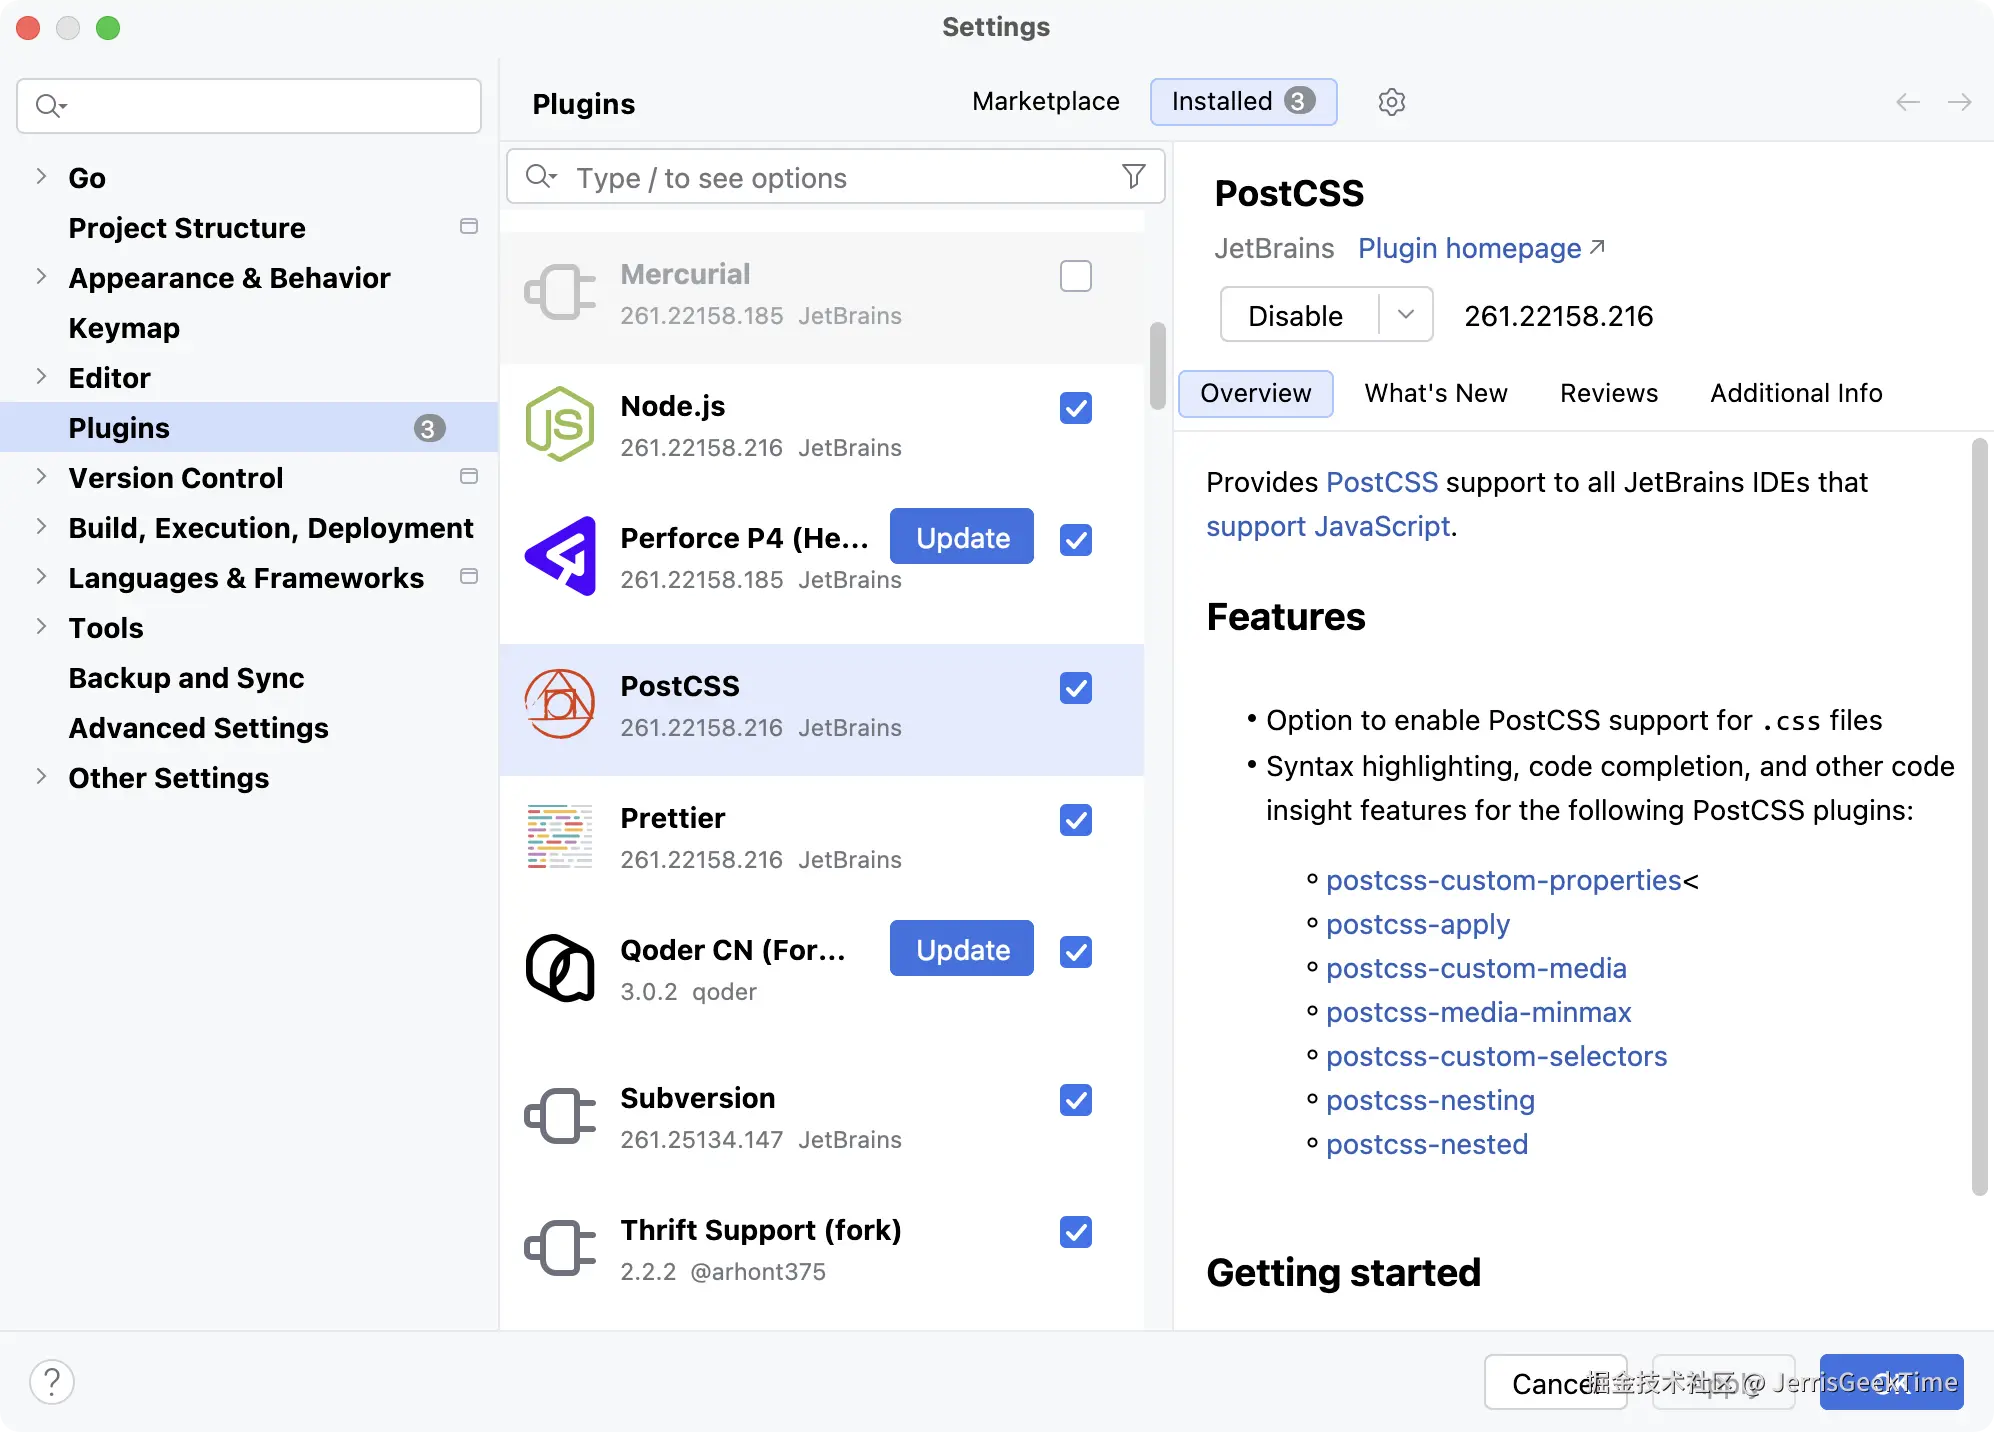Open the Reviews tab
Screen dimensions: 1994x1432
1609,393
